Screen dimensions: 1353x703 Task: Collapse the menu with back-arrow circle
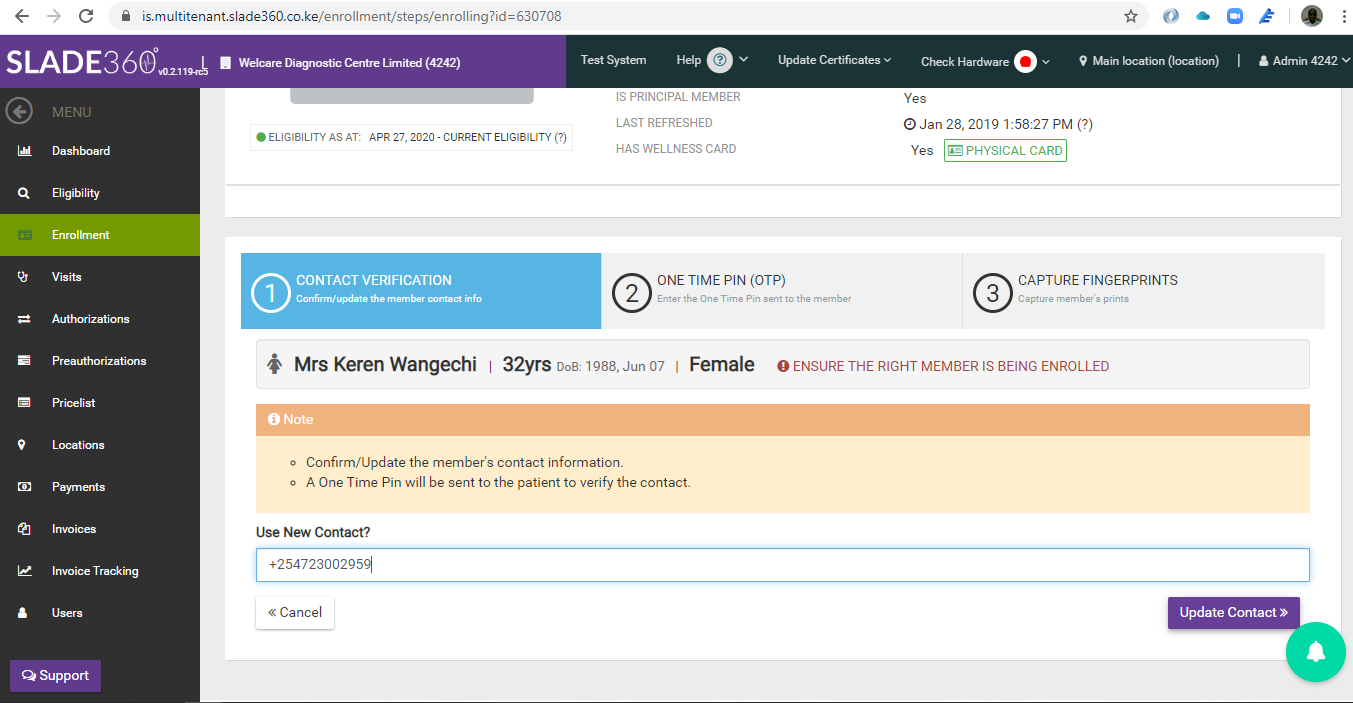tap(19, 111)
